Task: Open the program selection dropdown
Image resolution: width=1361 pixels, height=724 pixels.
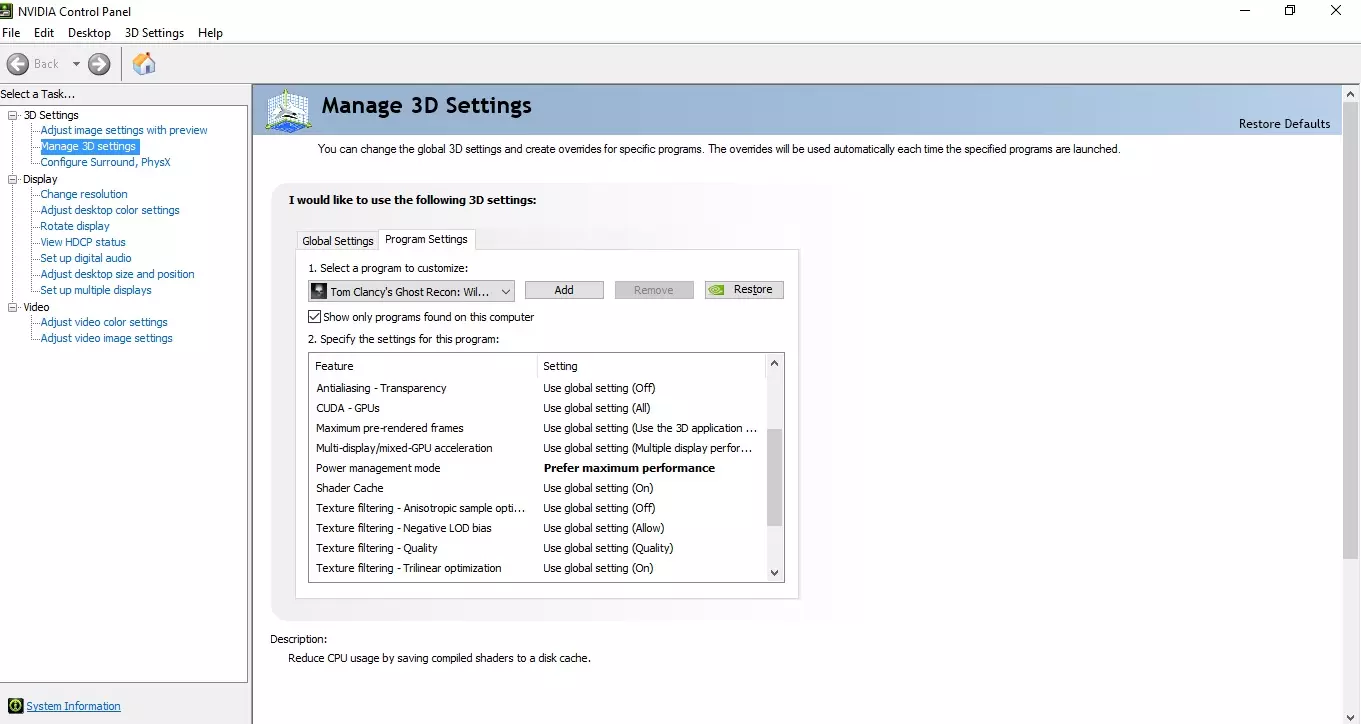Action: [x=412, y=291]
